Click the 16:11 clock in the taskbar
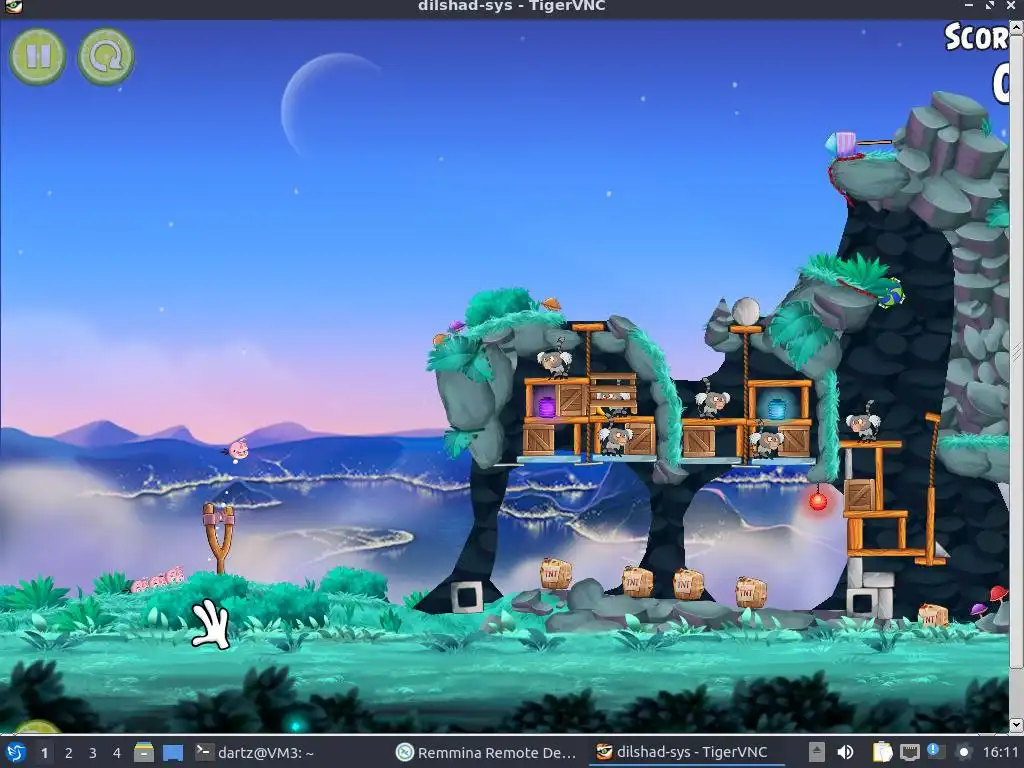This screenshot has height=768, width=1024. point(1000,752)
